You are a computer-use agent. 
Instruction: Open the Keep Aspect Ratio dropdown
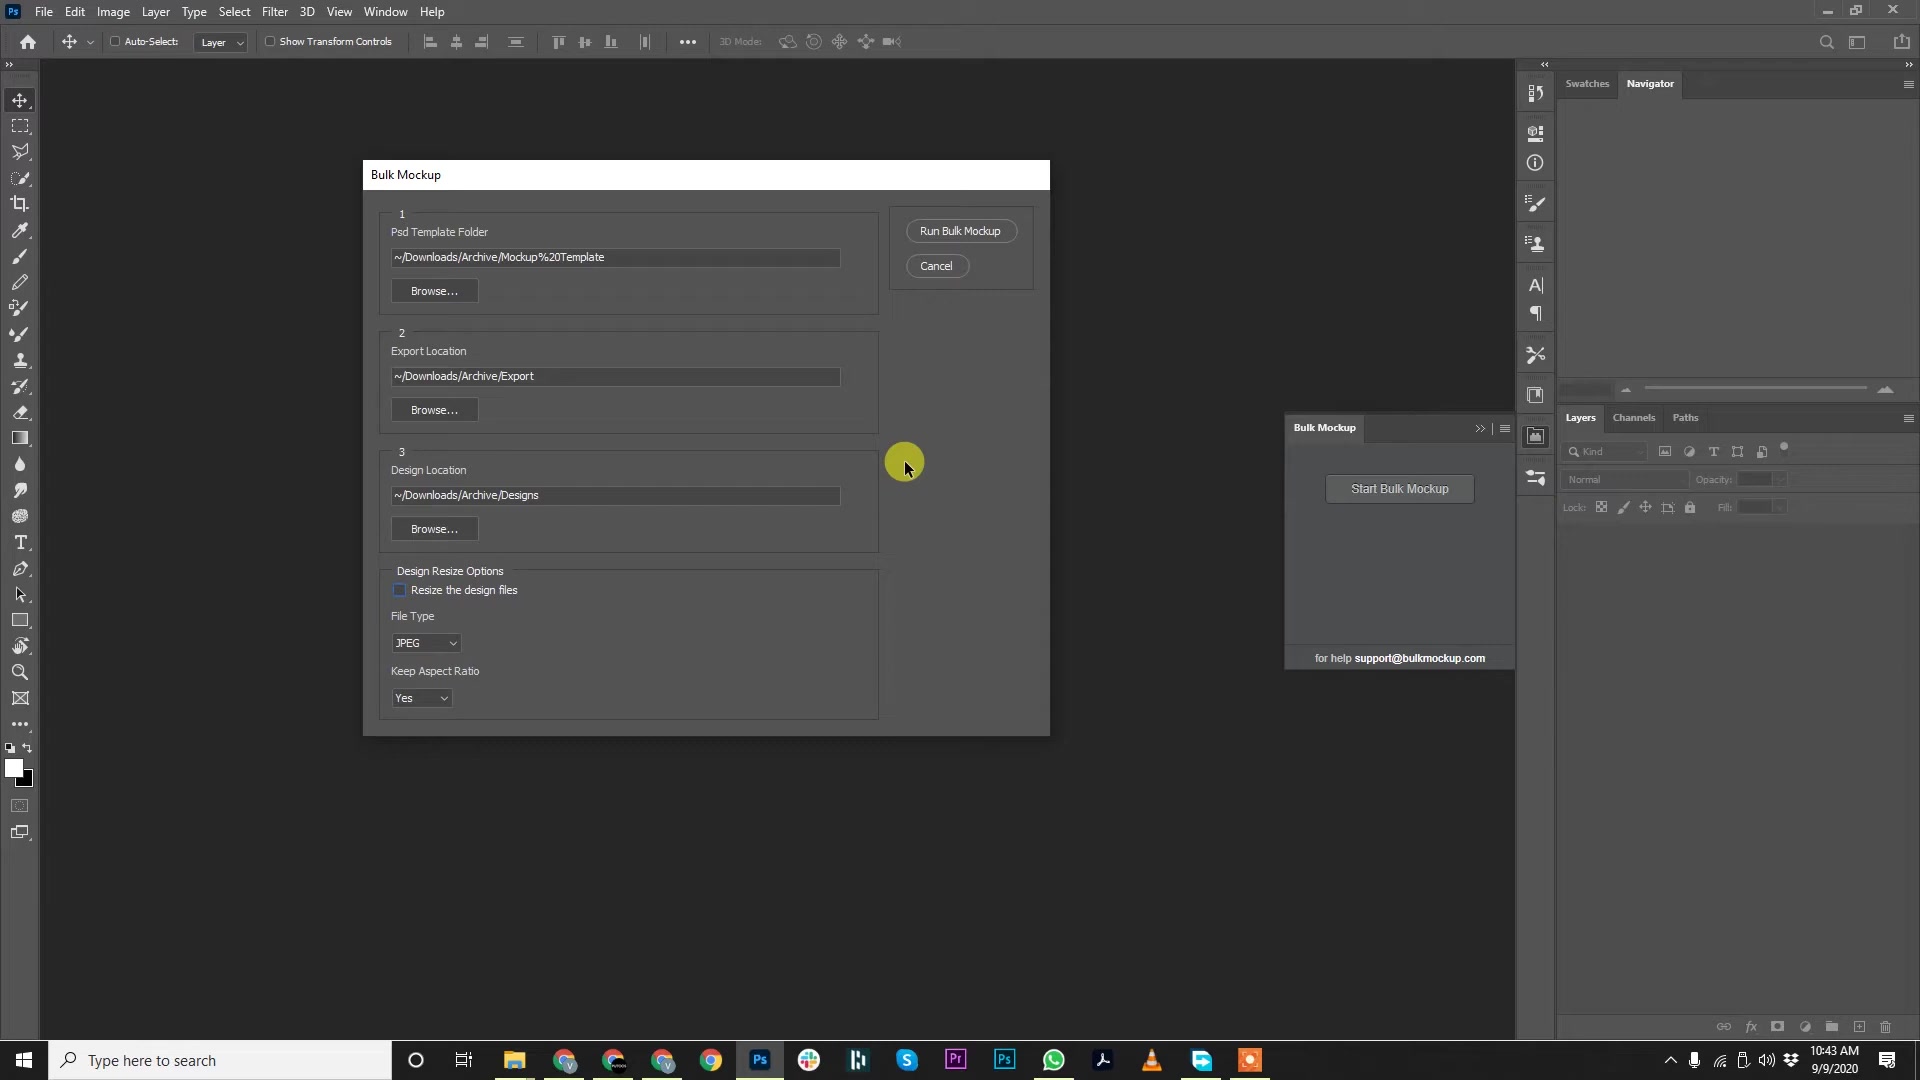[x=421, y=698]
